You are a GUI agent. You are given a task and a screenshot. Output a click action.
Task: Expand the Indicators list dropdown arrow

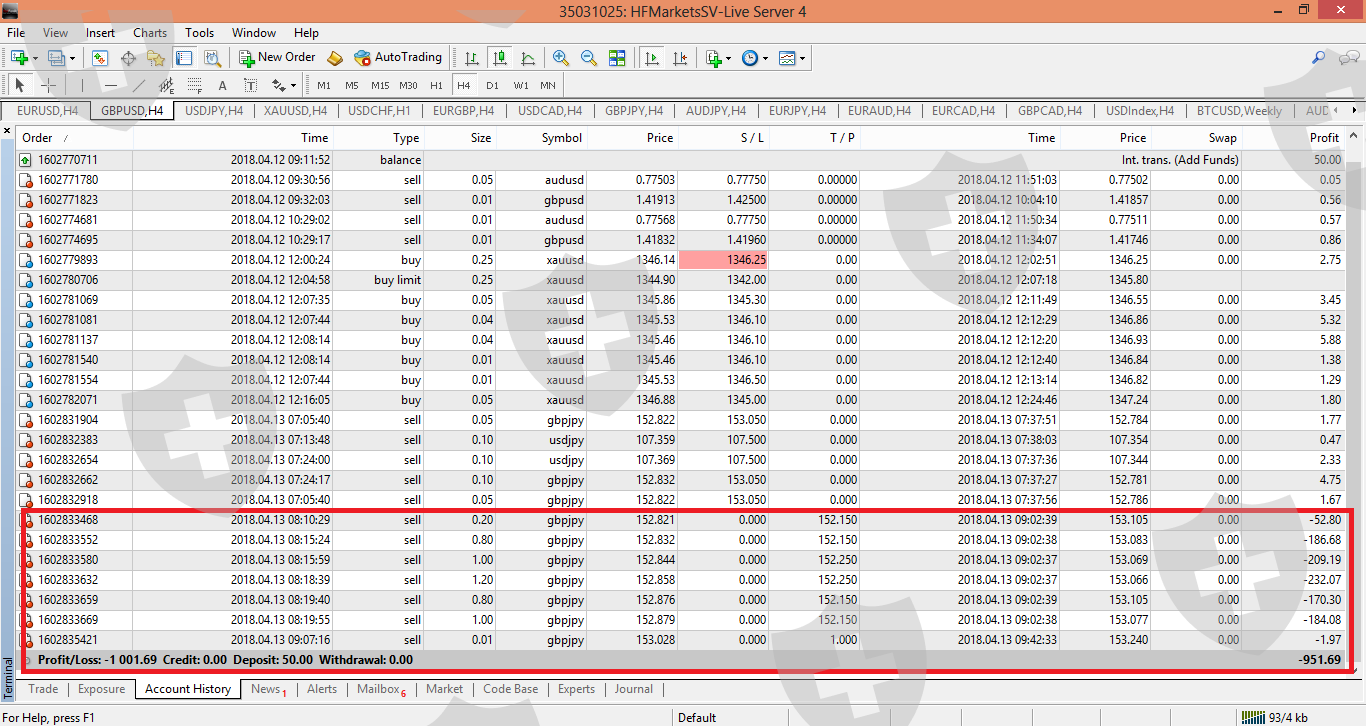pos(729,58)
